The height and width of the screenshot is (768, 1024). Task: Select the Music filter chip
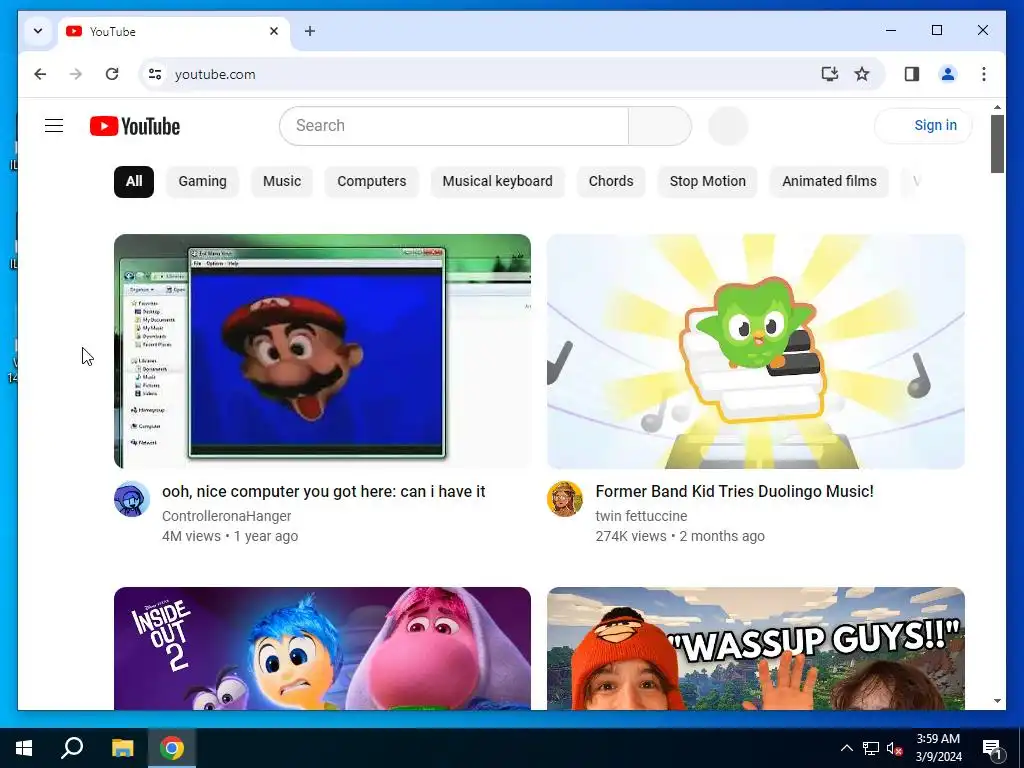[x=282, y=182]
